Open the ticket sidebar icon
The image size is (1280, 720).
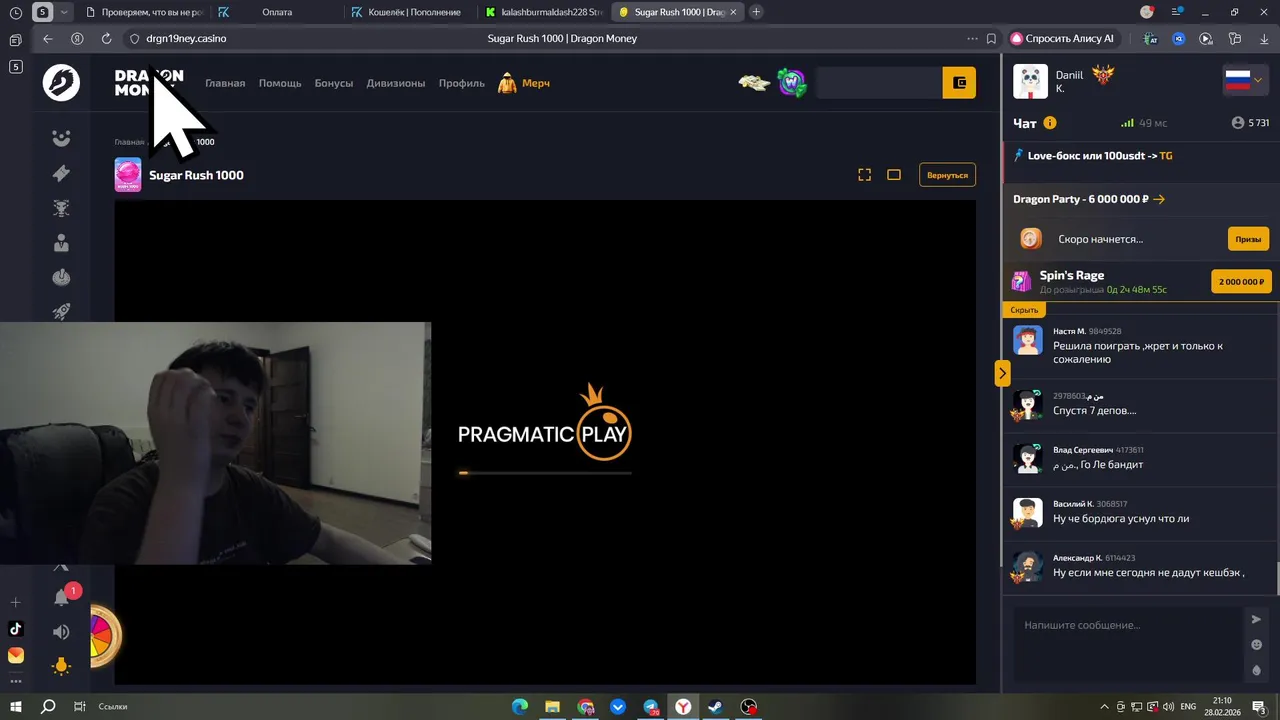[x=61, y=173]
